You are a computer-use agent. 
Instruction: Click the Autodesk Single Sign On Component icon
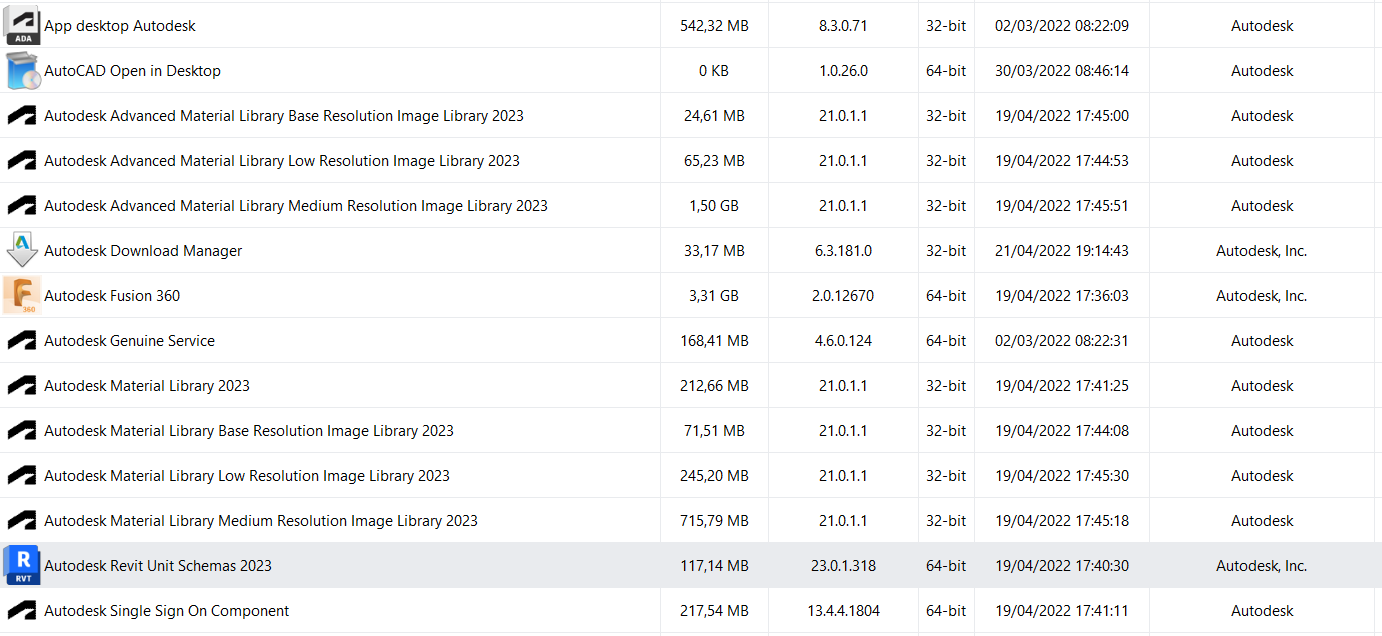[22, 611]
